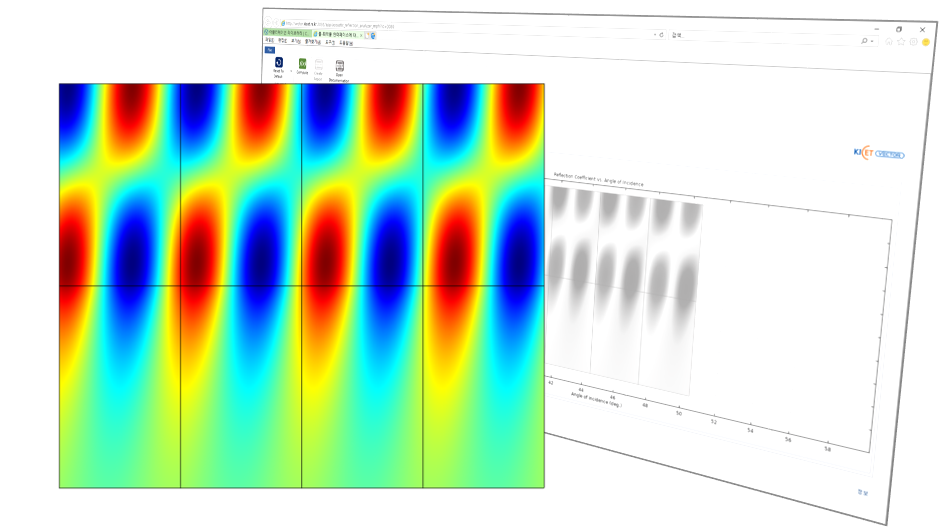This screenshot has width=945, height=531.
Task: Close the active acoustic analyzer tab
Action: click(x=361, y=35)
